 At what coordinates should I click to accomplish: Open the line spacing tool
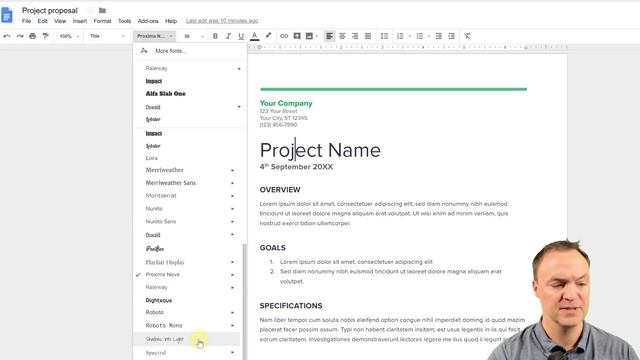tap(384, 36)
